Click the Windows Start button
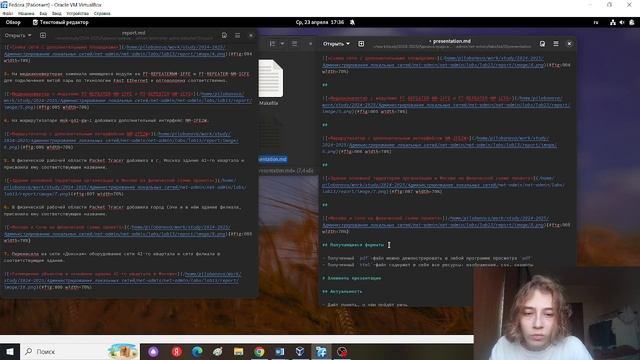The image size is (640, 360). coord(10,351)
